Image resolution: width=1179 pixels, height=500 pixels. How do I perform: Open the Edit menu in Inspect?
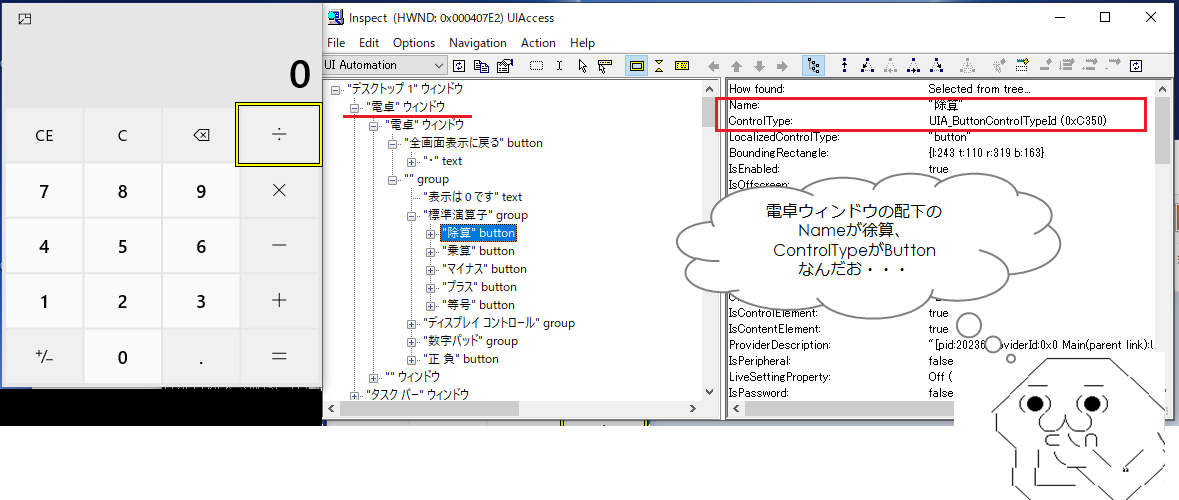point(368,43)
